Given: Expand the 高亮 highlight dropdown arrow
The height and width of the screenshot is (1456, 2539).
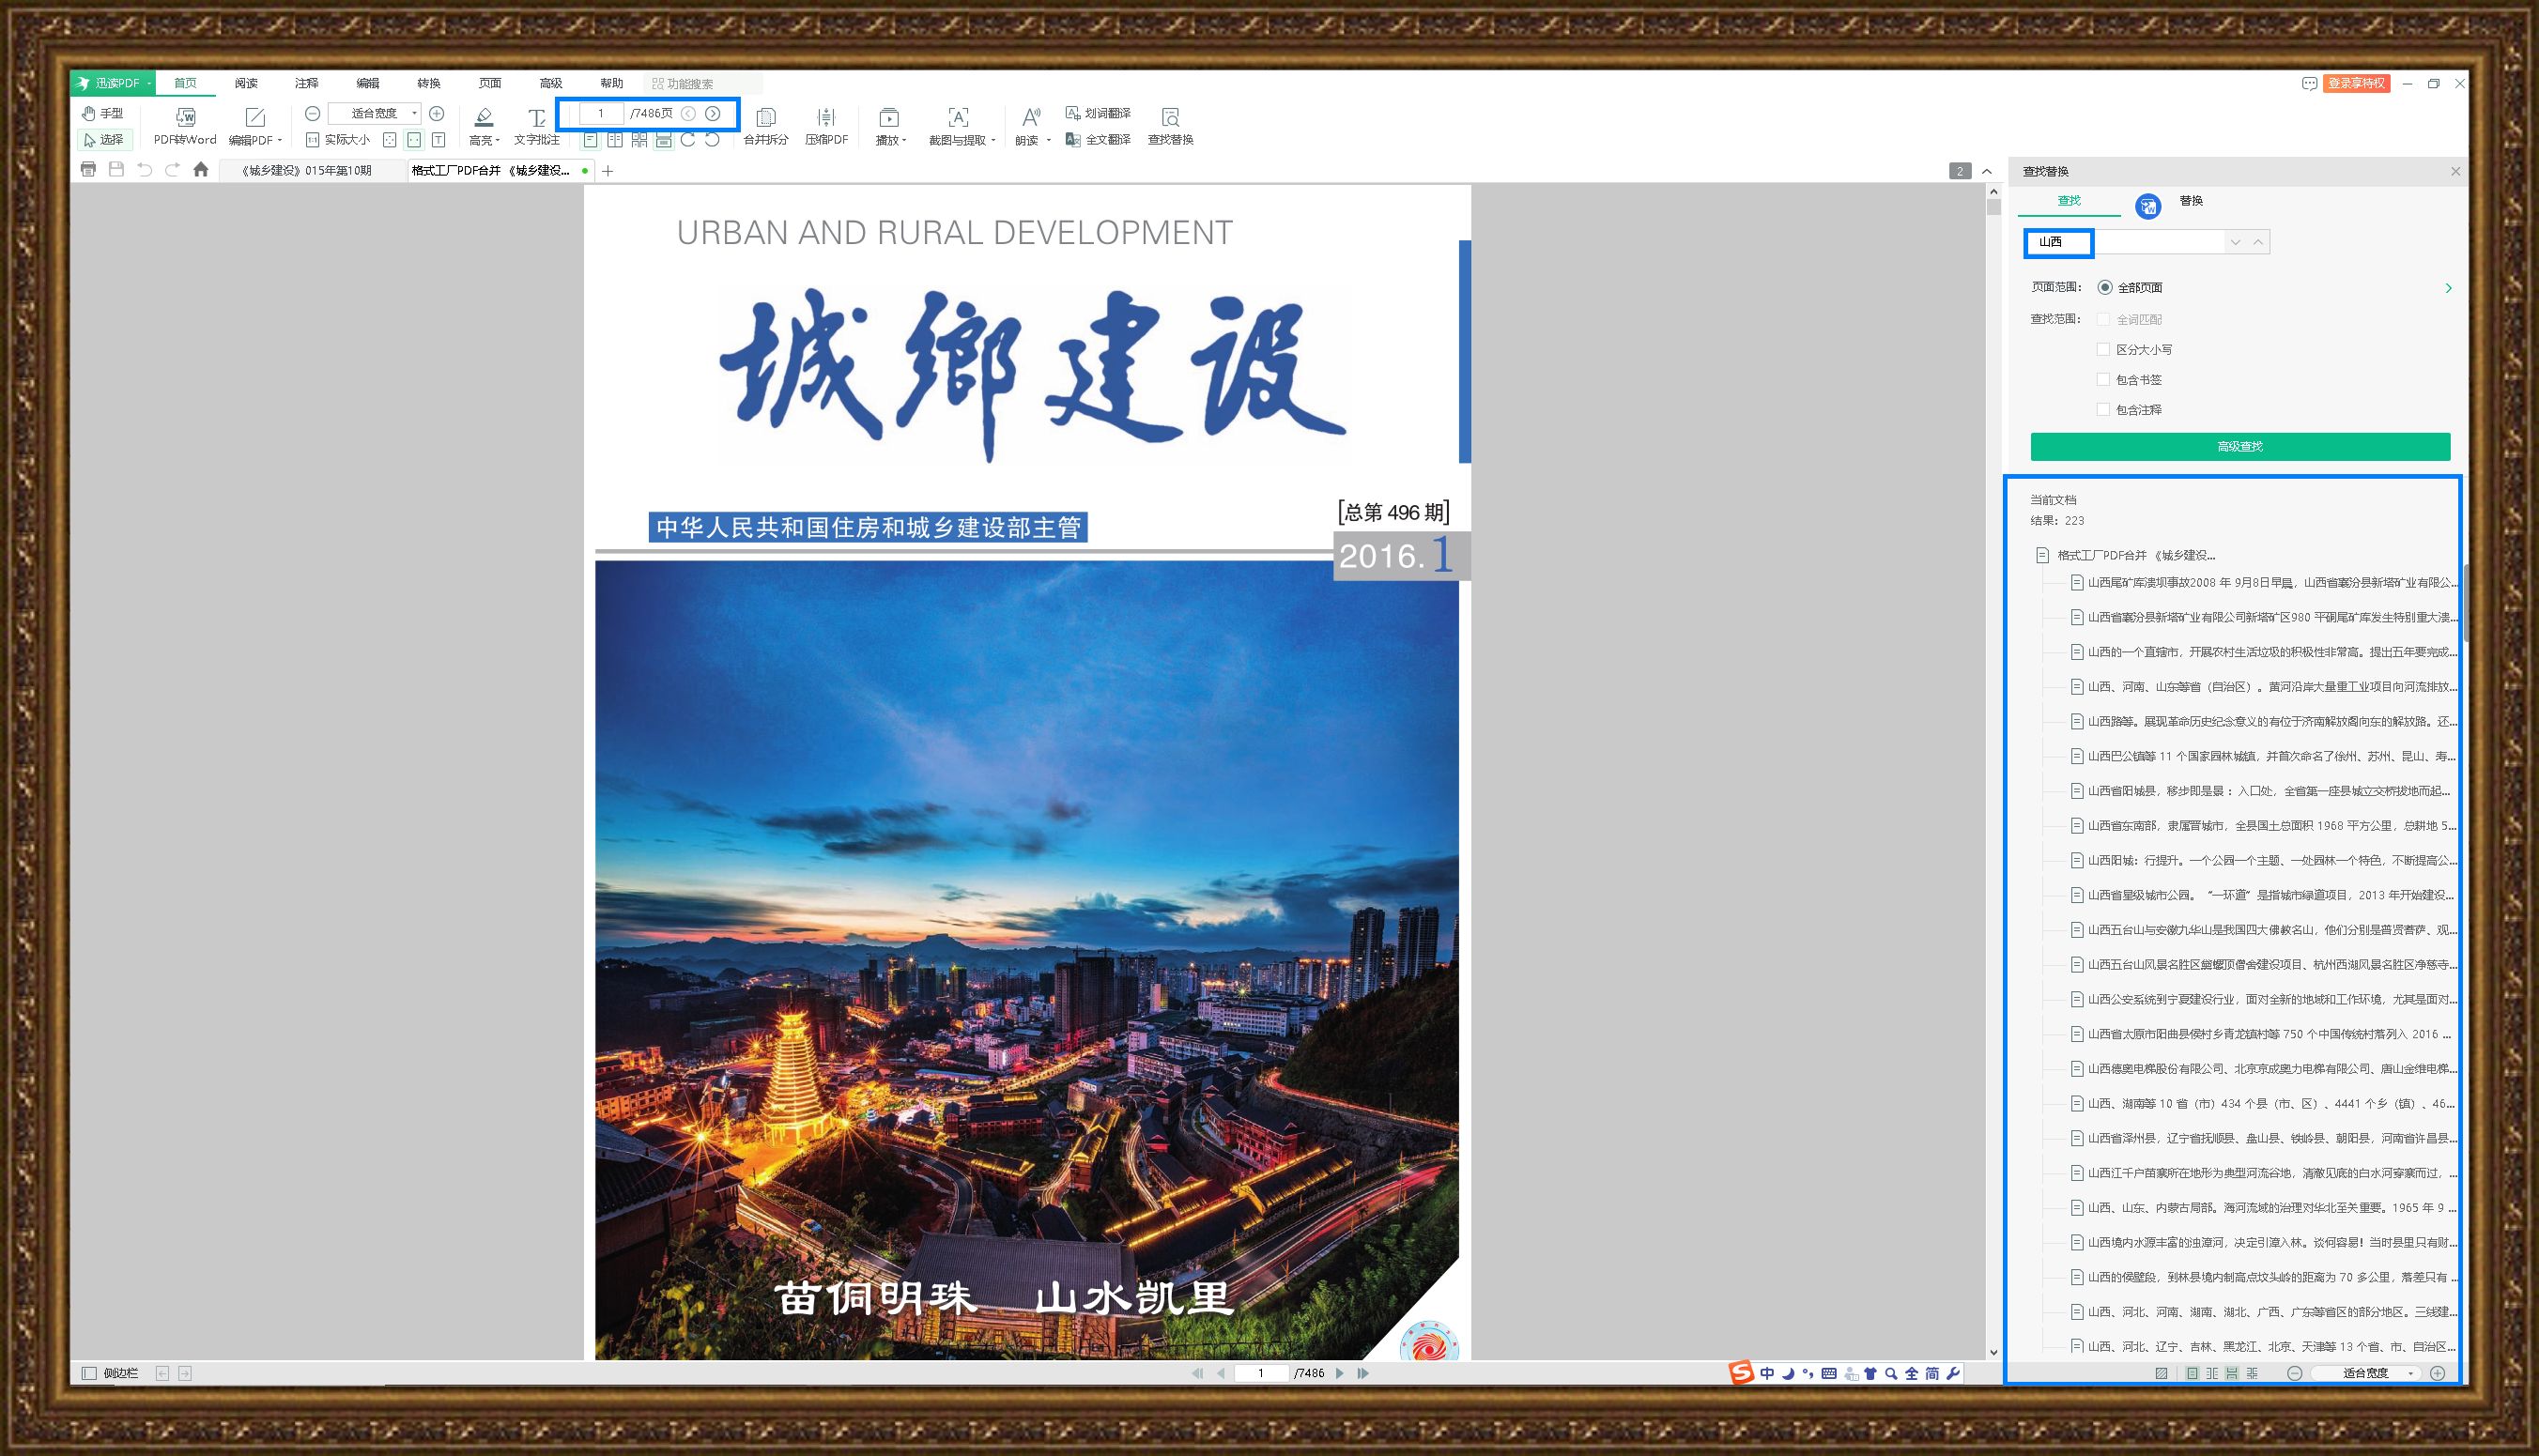Looking at the screenshot, I should pyautogui.click(x=498, y=140).
